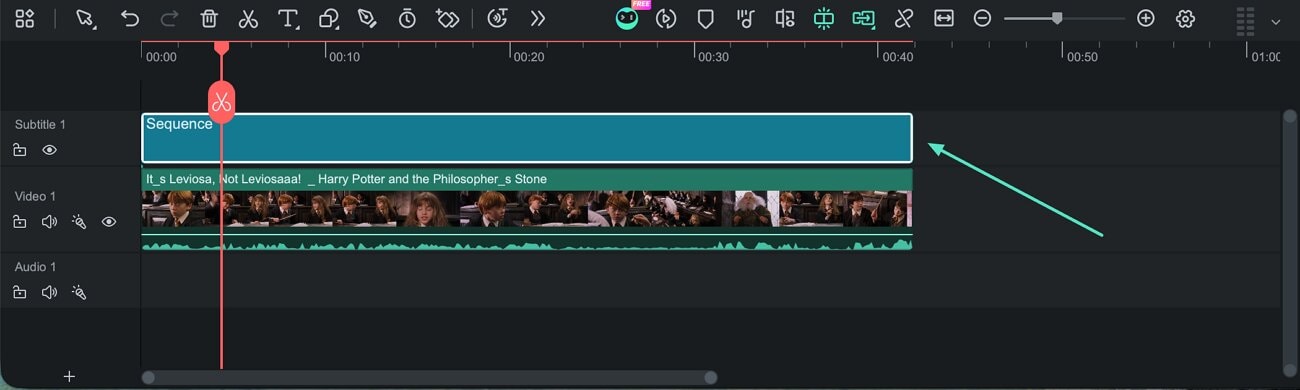Image resolution: width=1300 pixels, height=390 pixels.
Task: Mute the Audio 1 track
Action: click(x=49, y=293)
